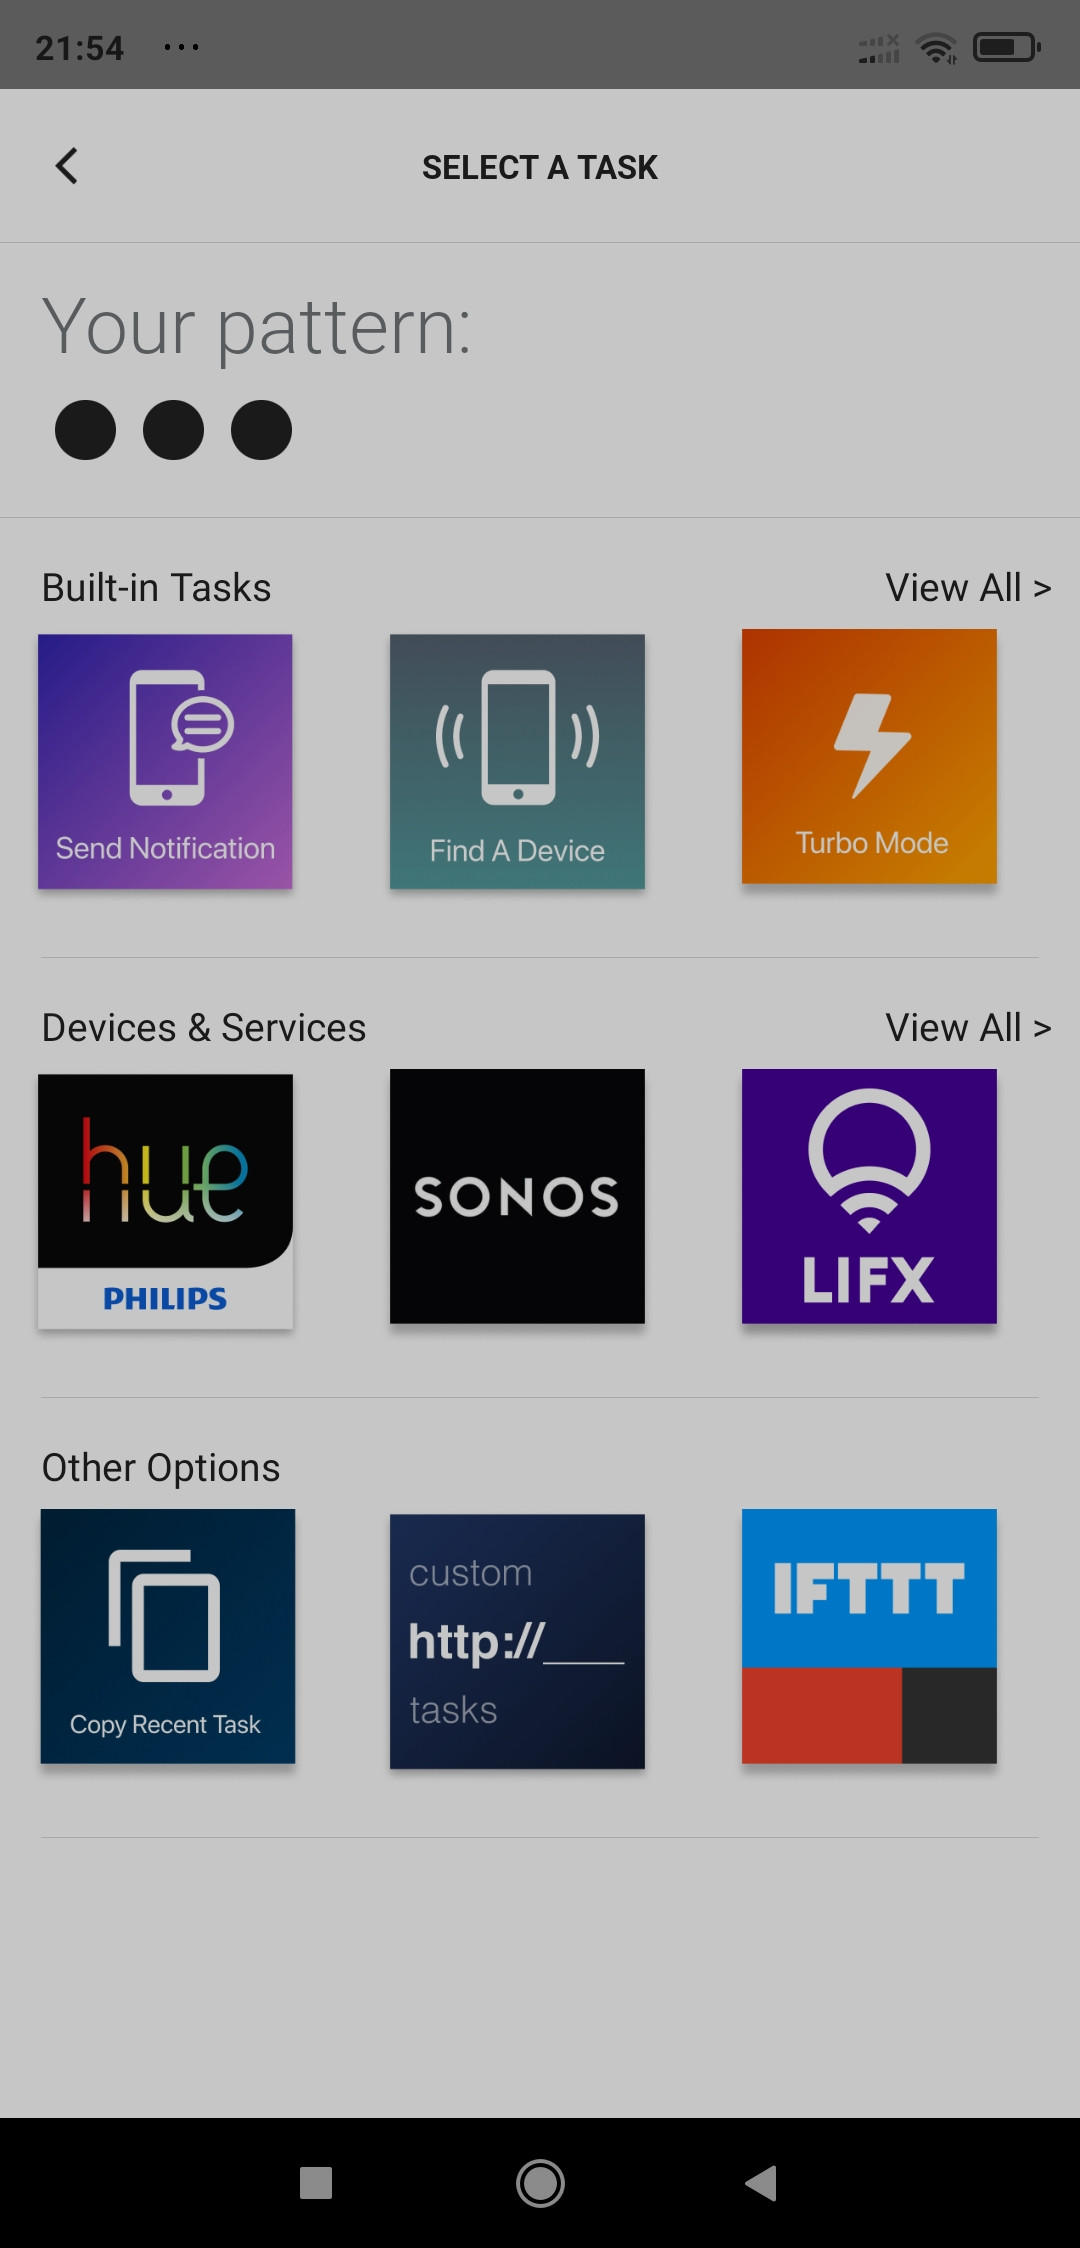Expand Built-in Tasks with View All
1080x2248 pixels.
tap(967, 588)
